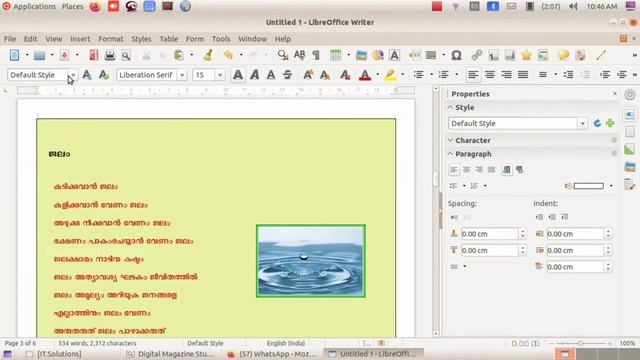Click the Open folder icon
This screenshot has height=360, width=640.
(40, 55)
